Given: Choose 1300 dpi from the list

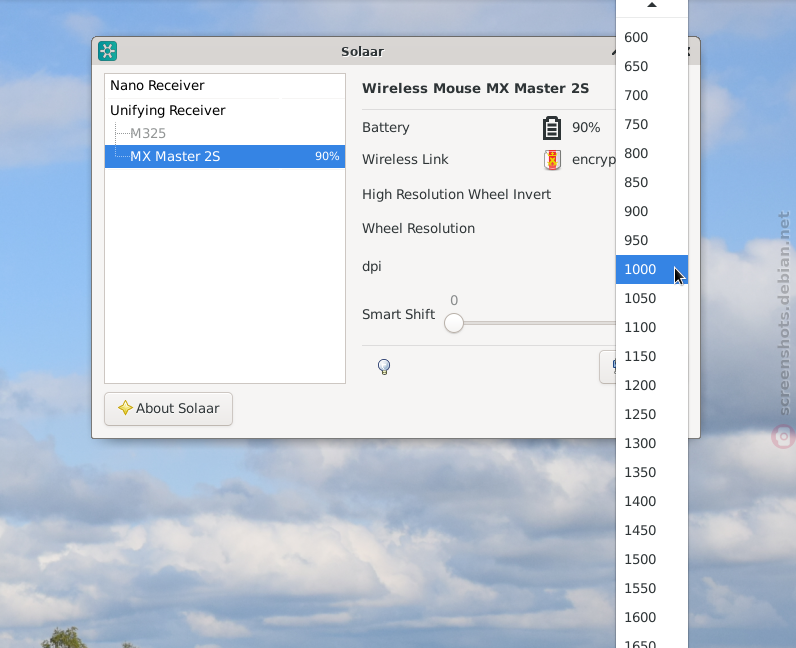Looking at the screenshot, I should (x=652, y=443).
